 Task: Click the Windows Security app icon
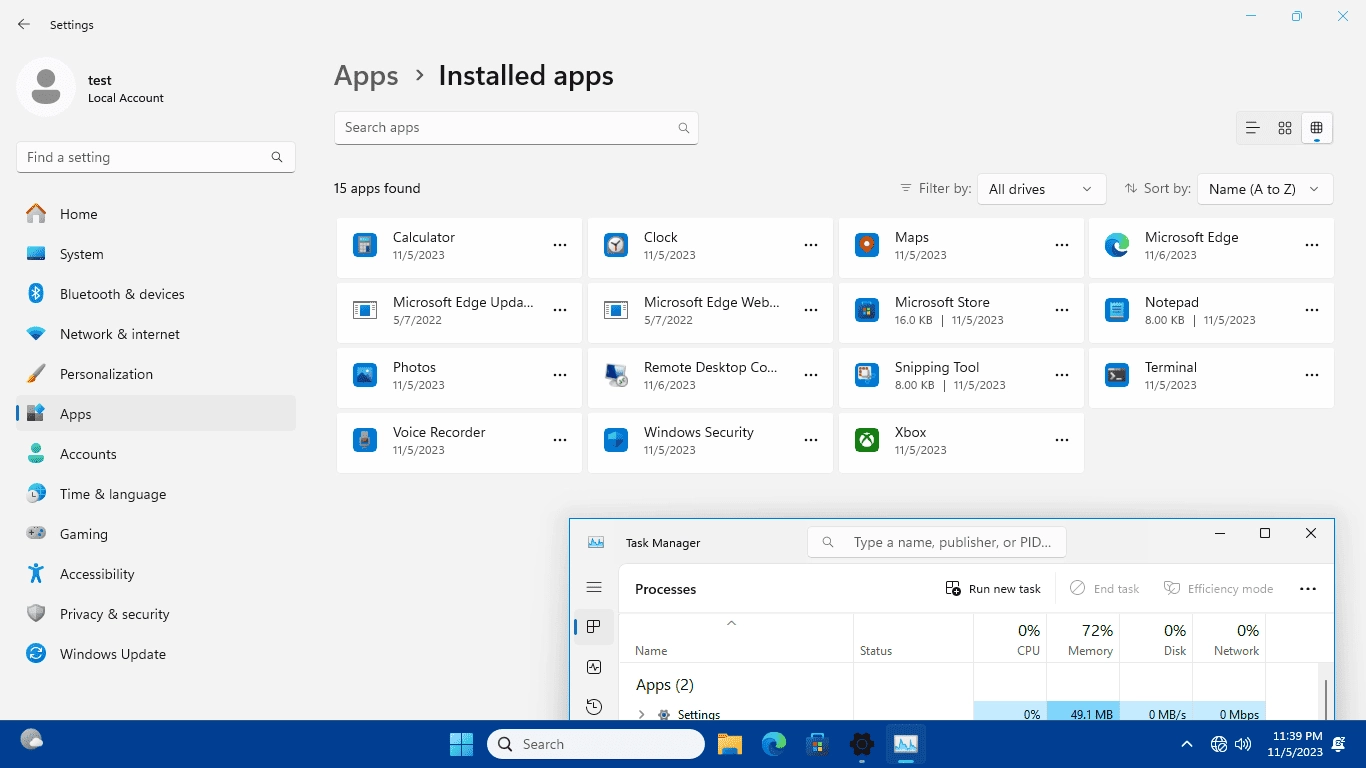click(x=616, y=440)
